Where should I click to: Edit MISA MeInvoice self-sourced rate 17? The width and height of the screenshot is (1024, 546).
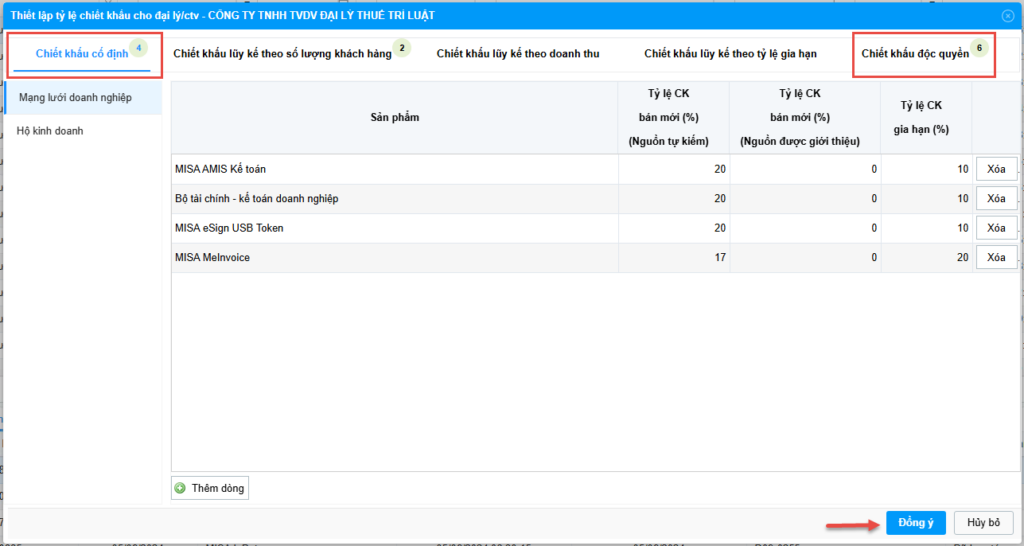click(674, 257)
